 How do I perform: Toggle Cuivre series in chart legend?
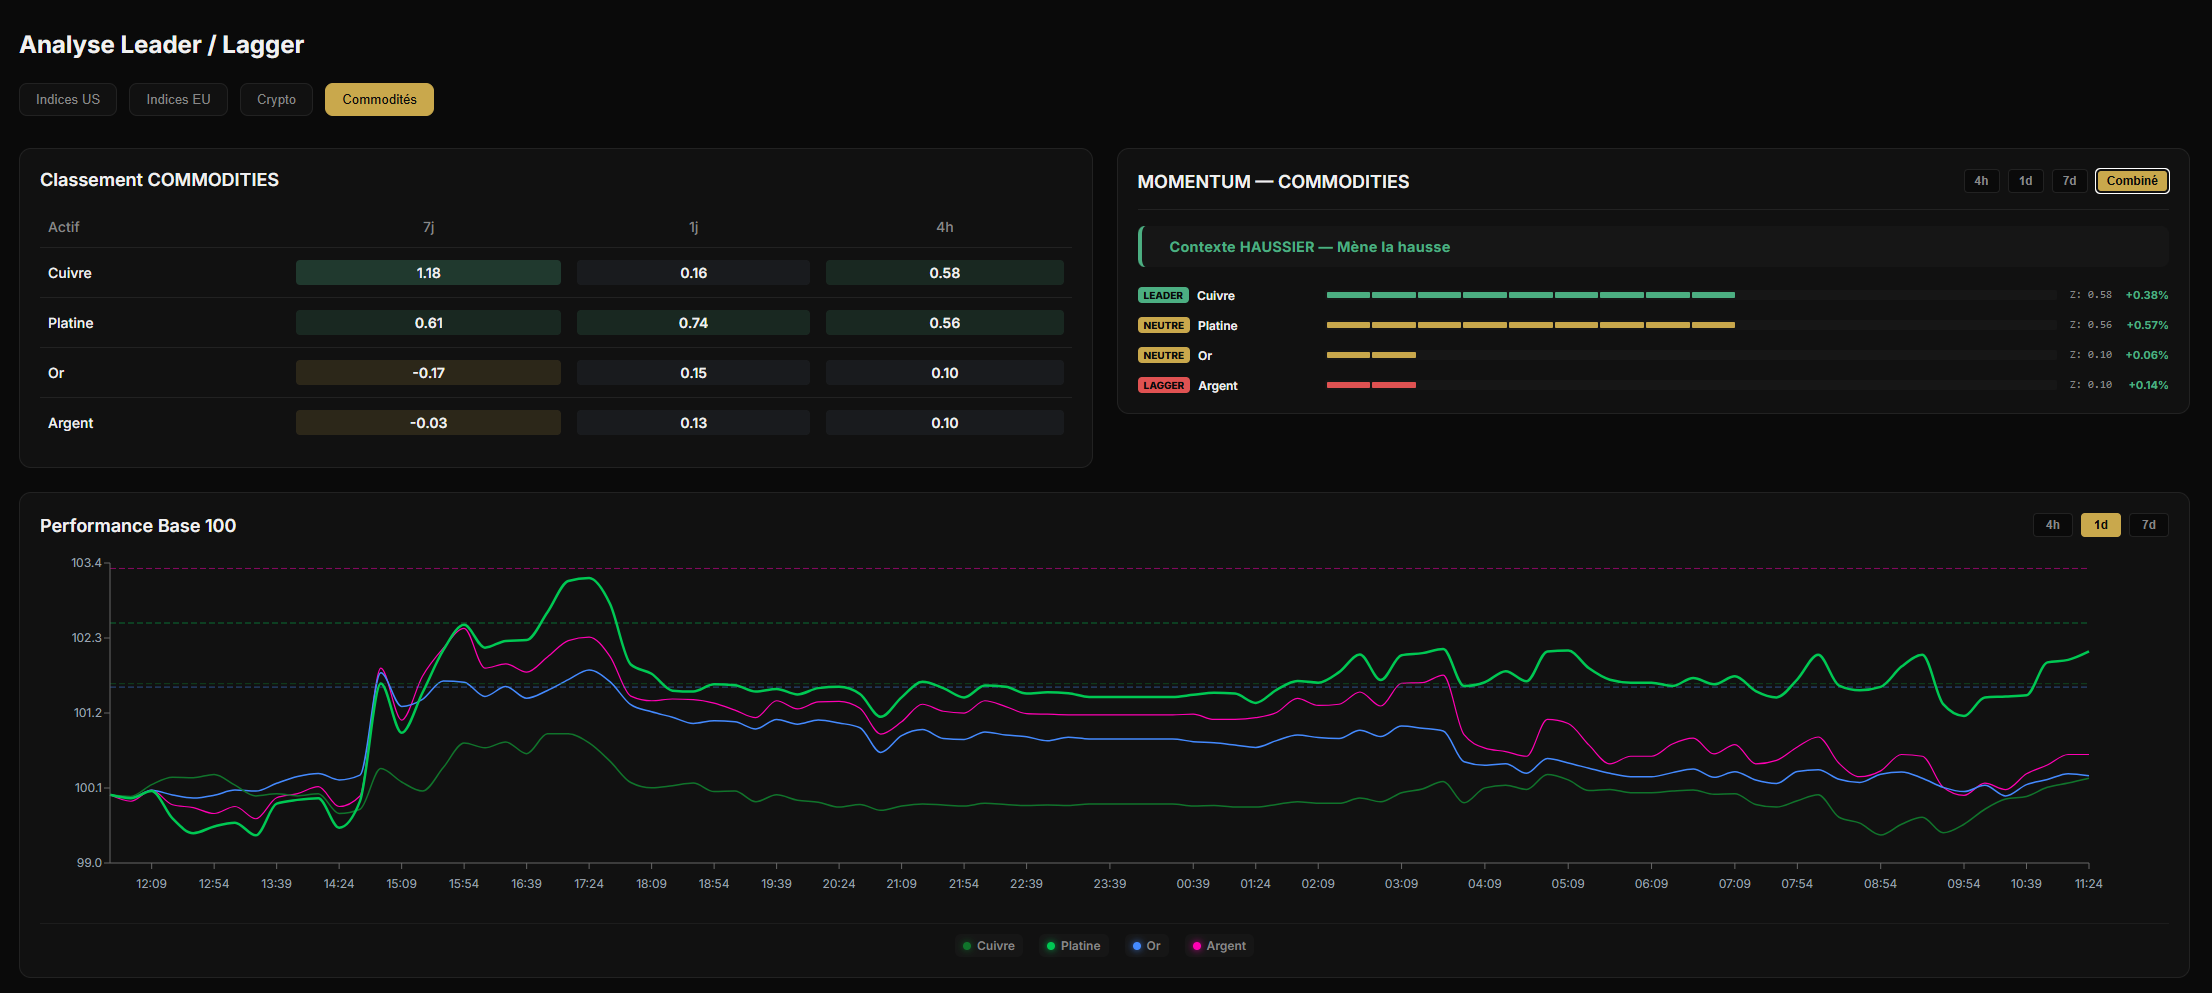pyautogui.click(x=988, y=946)
